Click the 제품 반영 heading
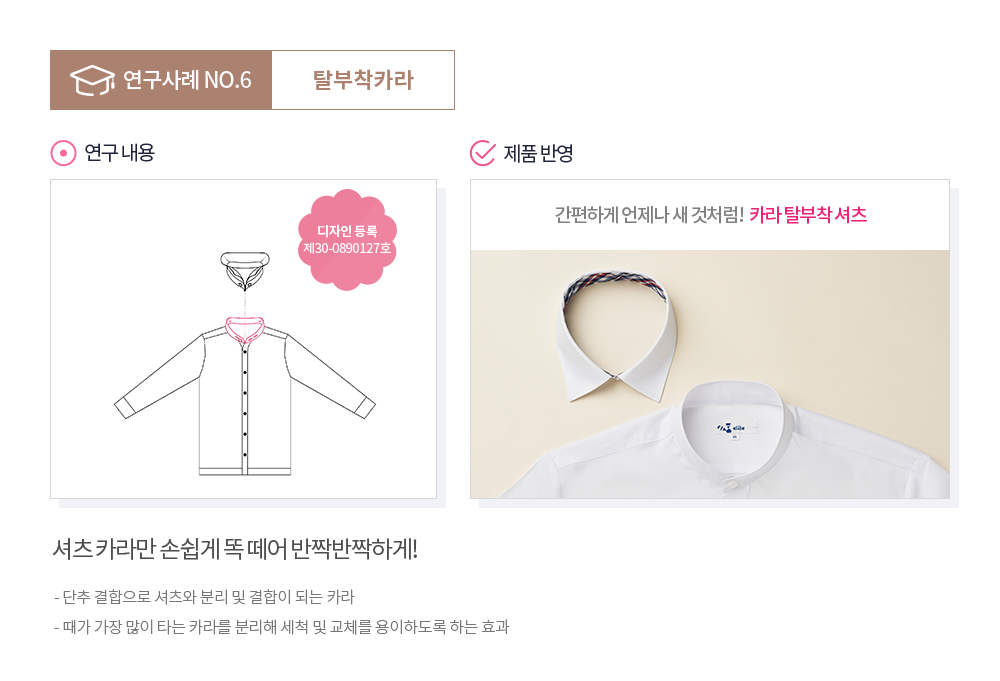 coord(538,153)
